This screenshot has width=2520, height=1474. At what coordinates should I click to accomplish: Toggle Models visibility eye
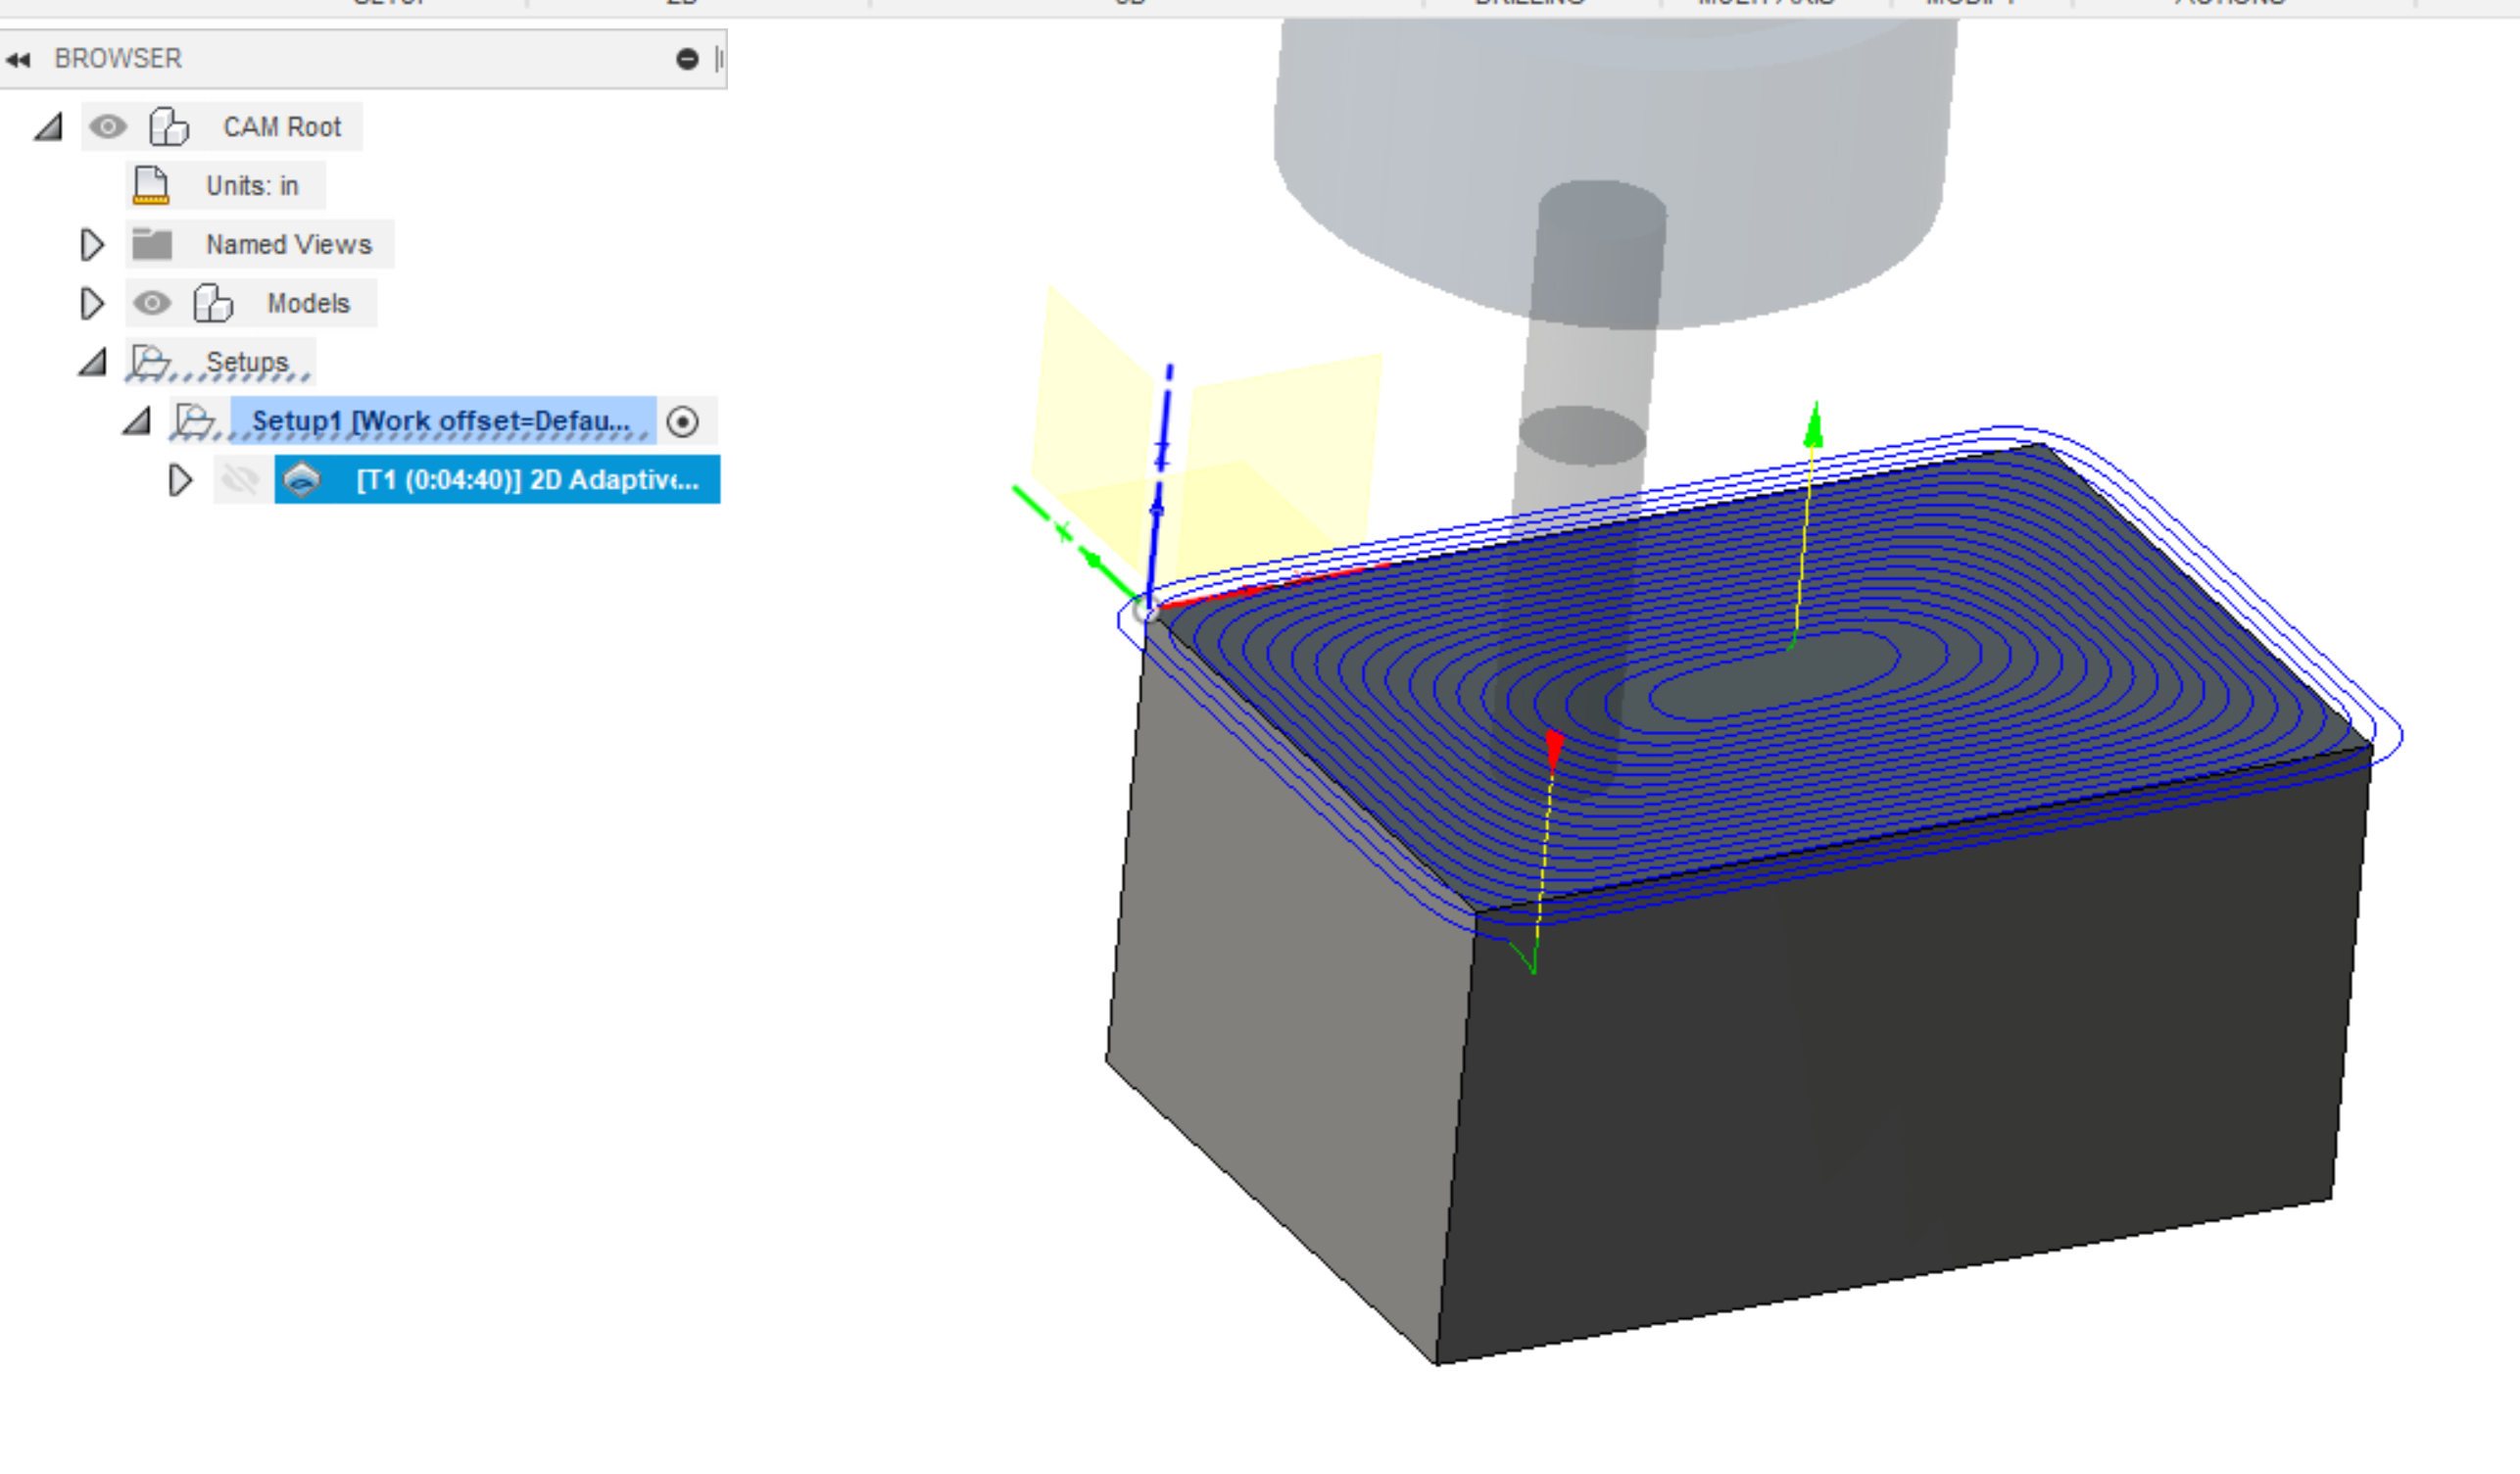coord(152,303)
